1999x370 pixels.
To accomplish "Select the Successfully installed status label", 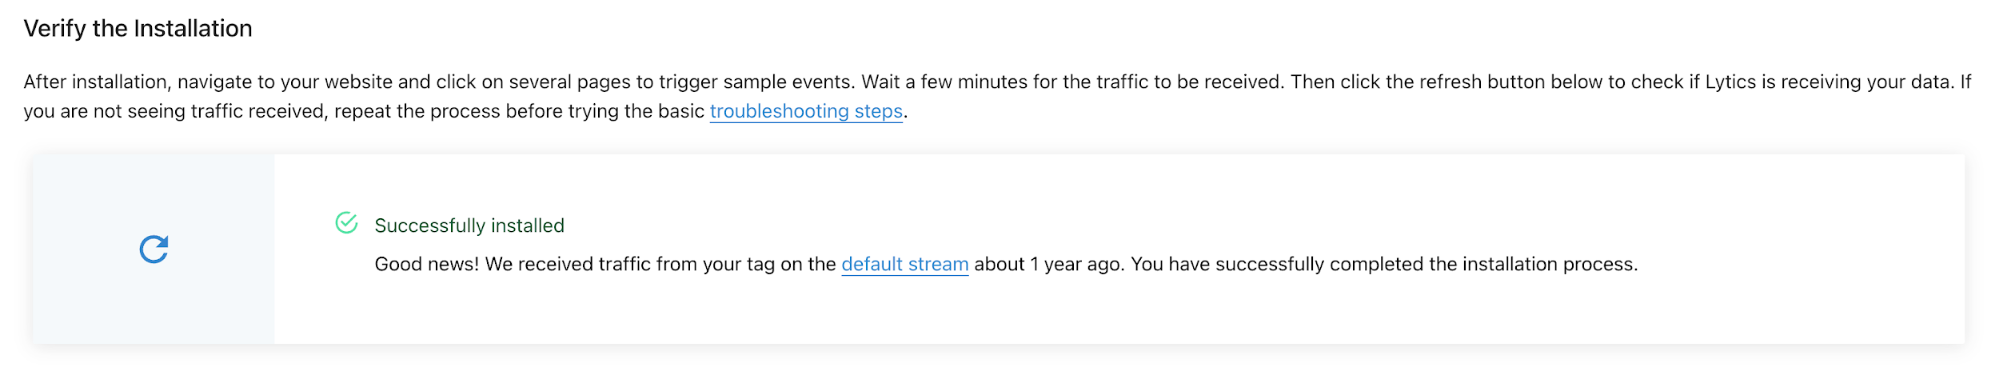I will pyautogui.click(x=469, y=226).
